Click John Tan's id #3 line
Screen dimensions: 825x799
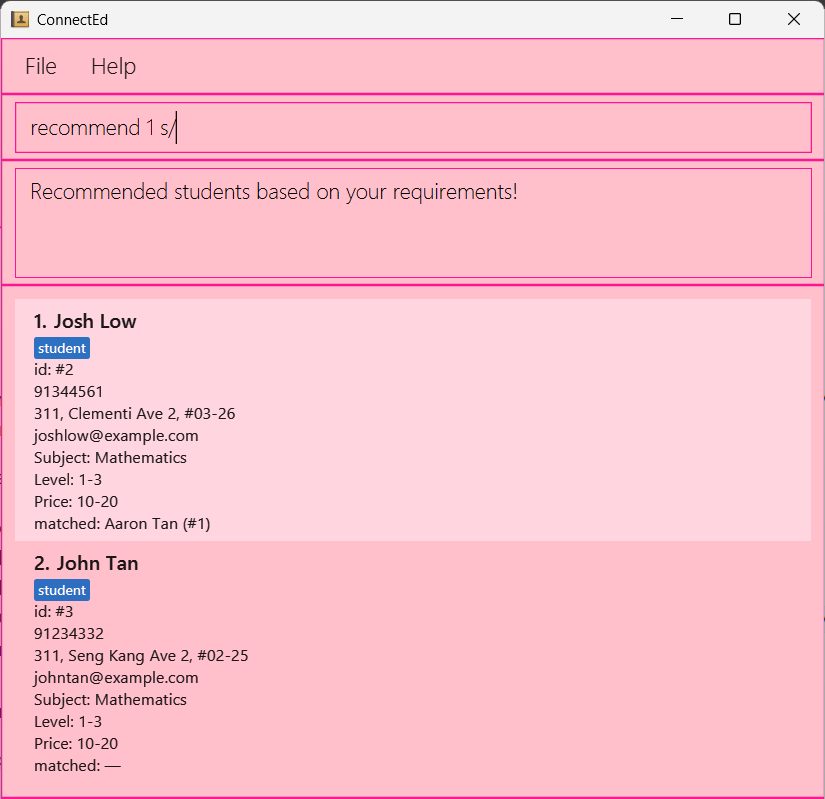pyautogui.click(x=54, y=611)
